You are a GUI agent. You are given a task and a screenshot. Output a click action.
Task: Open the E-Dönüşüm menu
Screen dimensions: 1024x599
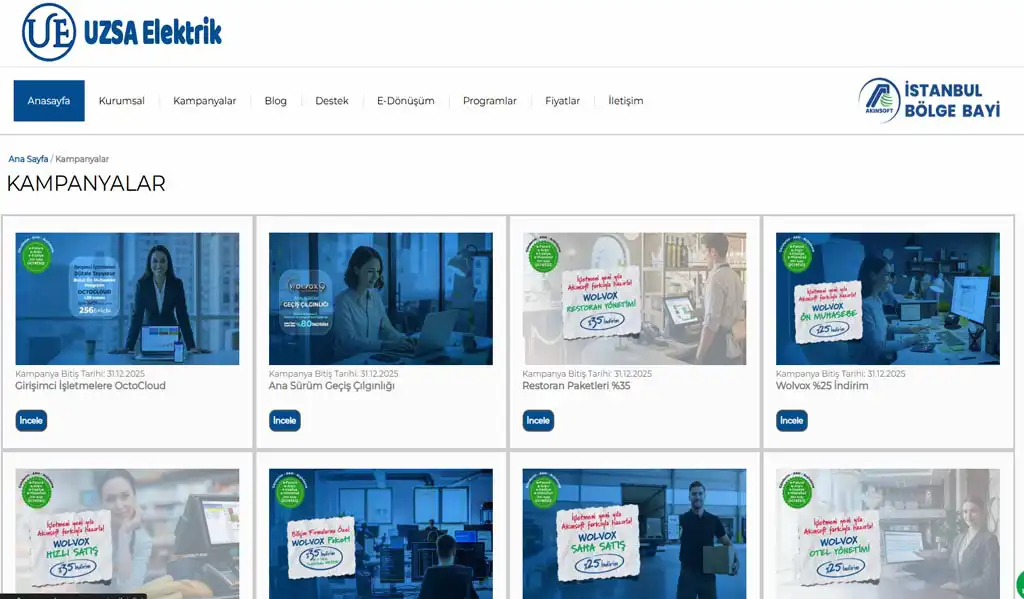[405, 101]
